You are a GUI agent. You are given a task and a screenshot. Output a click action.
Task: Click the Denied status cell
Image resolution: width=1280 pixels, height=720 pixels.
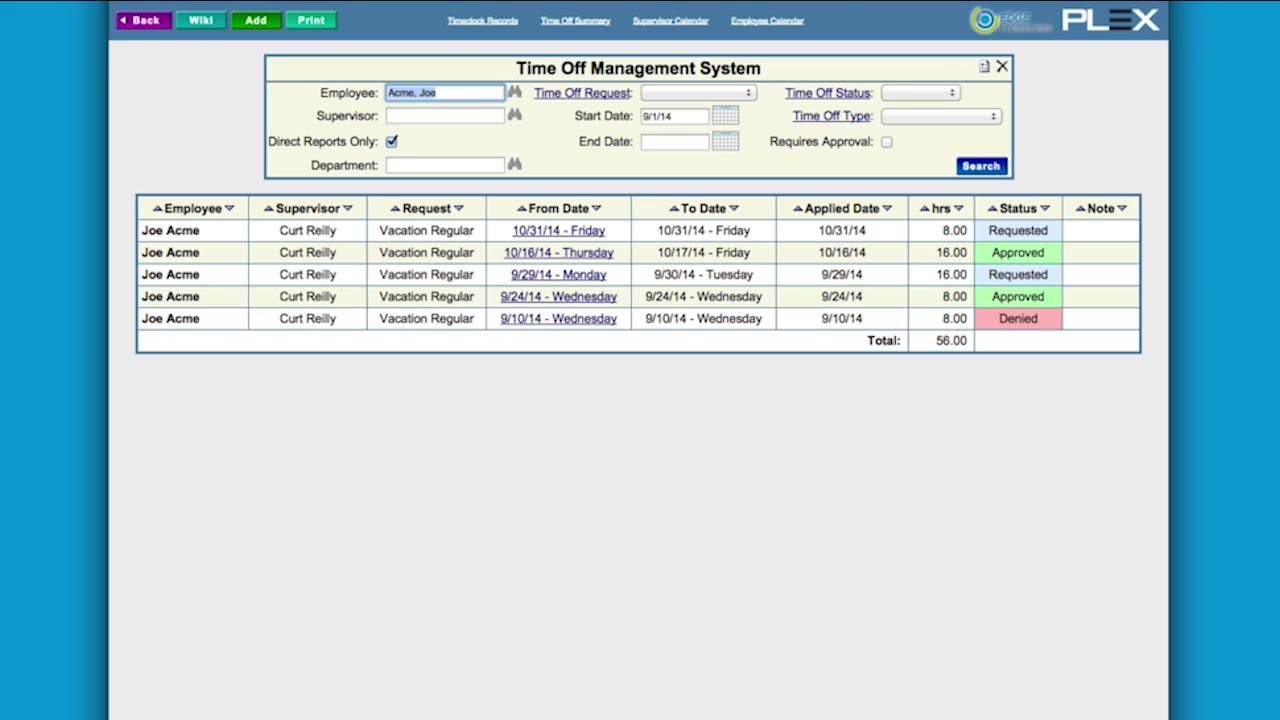(1018, 319)
